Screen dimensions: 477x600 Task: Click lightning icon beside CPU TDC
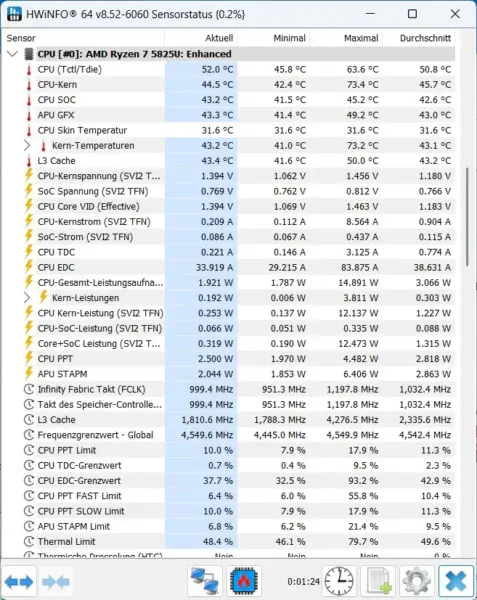[x=29, y=251]
